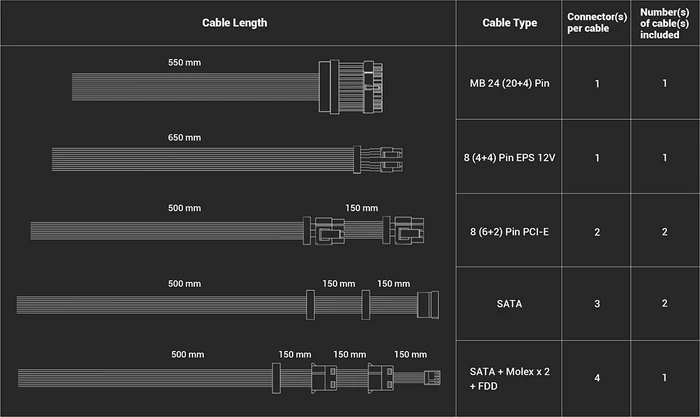This screenshot has height=417, width=700.
Task: Click the Cable Length column header
Action: point(234,23)
